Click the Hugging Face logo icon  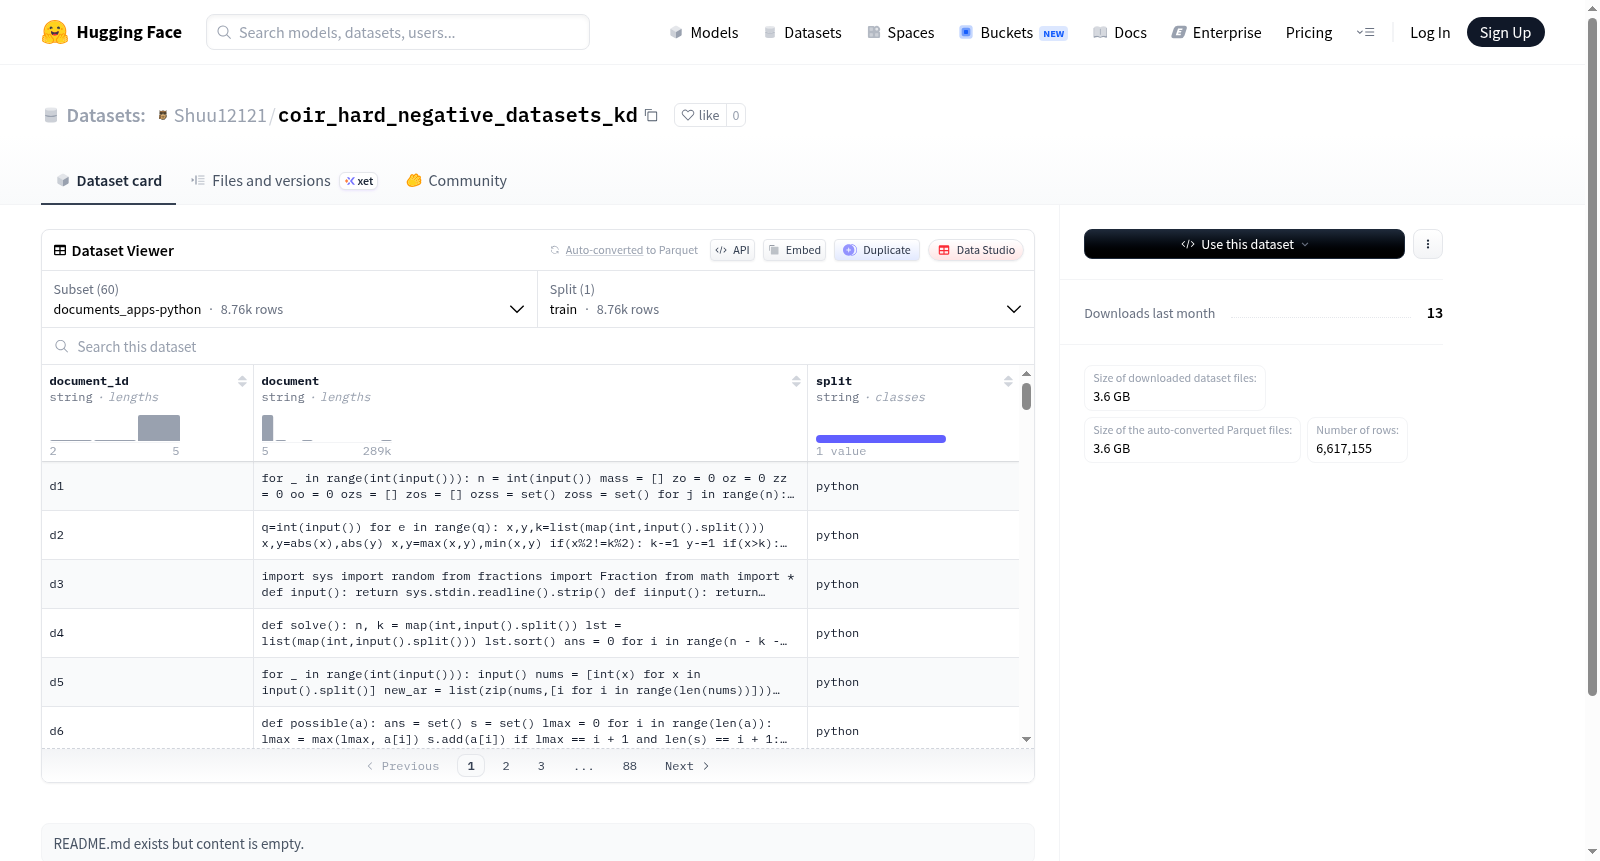coord(55,32)
